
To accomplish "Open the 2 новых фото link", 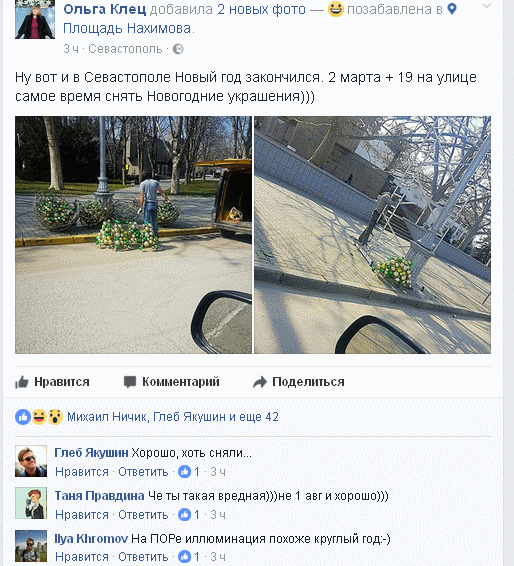I will pos(261,9).
